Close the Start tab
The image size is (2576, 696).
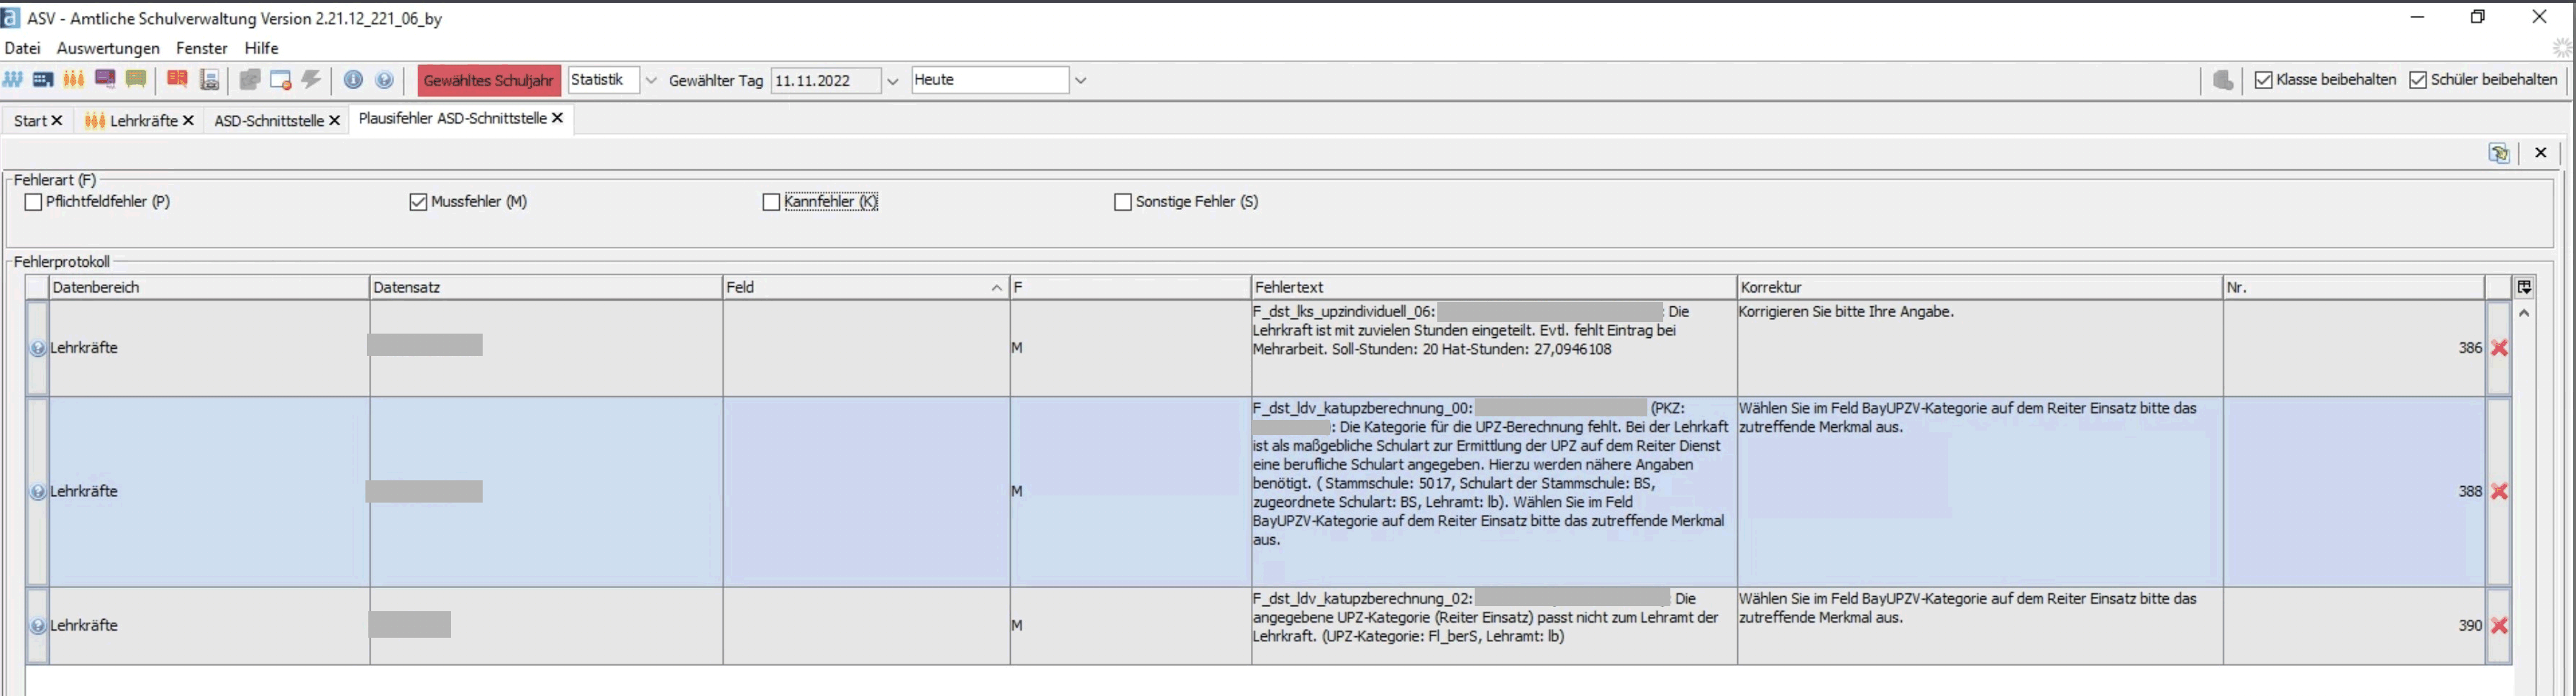(x=57, y=120)
